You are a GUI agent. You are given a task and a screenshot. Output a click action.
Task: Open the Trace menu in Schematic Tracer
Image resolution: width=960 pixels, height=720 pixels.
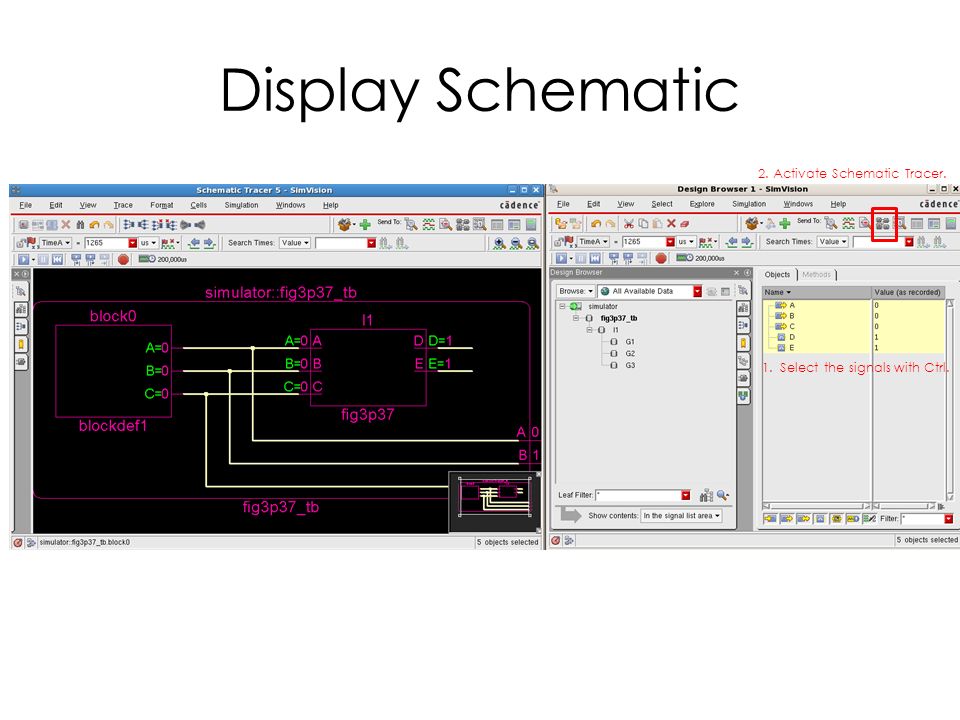pos(123,205)
